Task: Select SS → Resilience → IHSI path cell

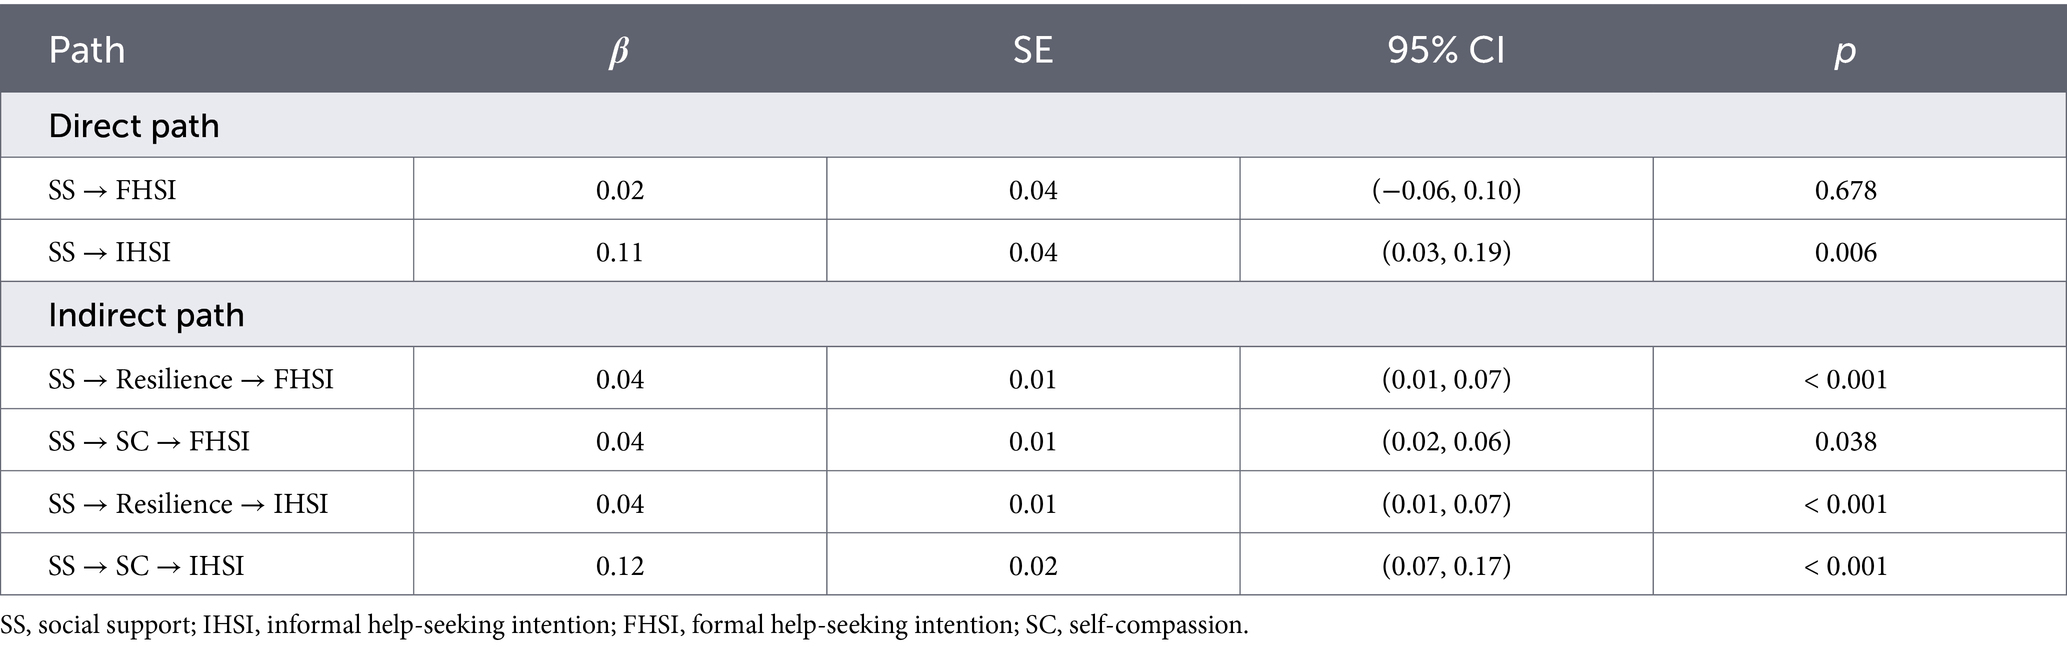Action: 188,504
